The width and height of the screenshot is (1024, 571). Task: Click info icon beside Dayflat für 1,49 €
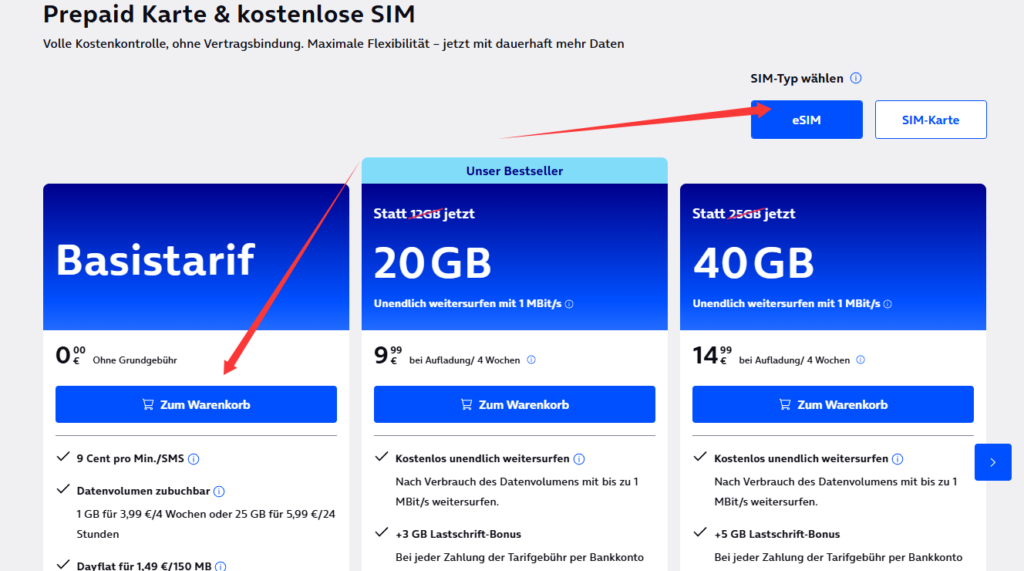tap(220, 566)
